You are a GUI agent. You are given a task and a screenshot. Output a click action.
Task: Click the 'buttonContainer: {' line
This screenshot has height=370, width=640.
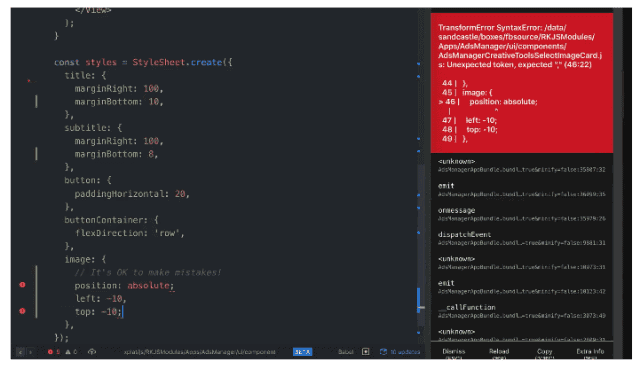click(x=111, y=220)
